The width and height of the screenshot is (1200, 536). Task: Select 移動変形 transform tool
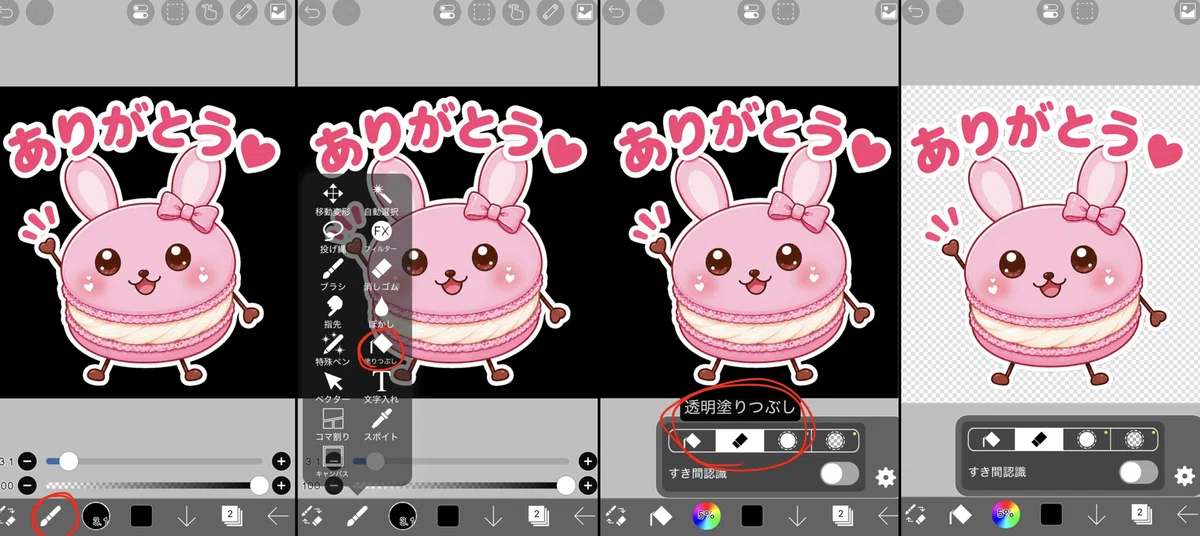pyautogui.click(x=332, y=199)
